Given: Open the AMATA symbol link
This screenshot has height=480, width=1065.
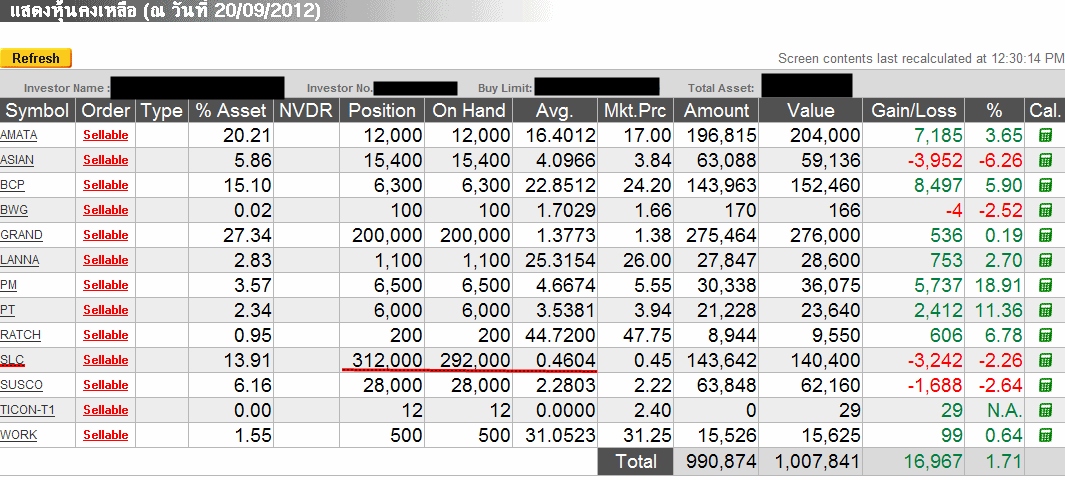Looking at the screenshot, I should [19, 135].
